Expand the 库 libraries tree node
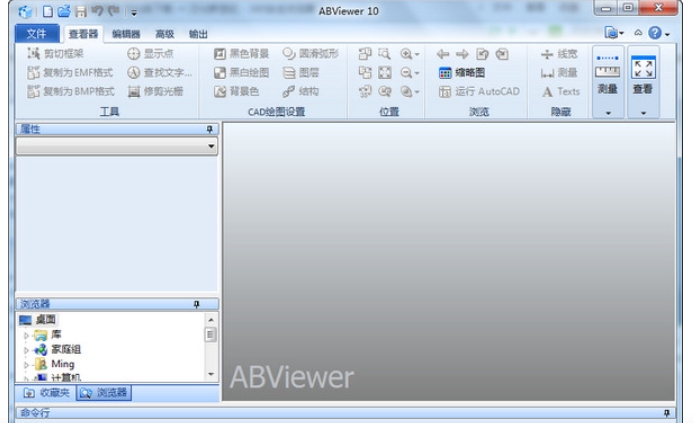 click(x=26, y=335)
